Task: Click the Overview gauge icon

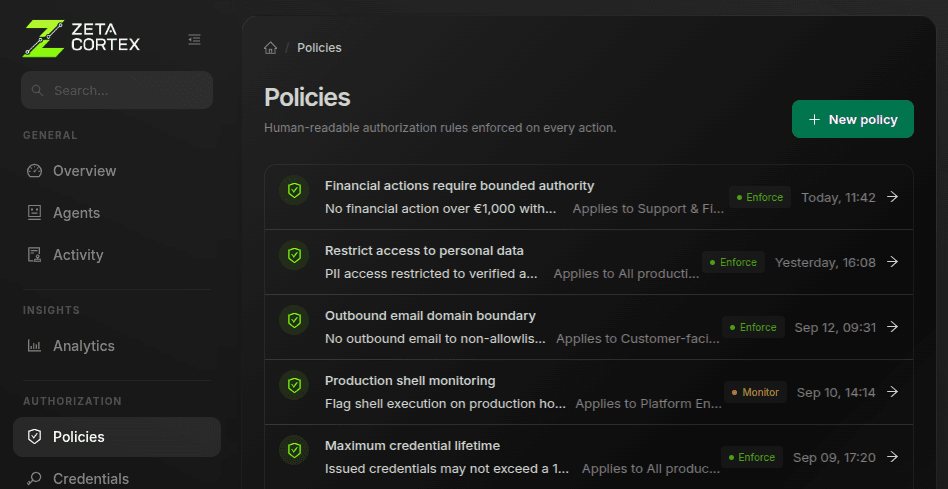Action: click(34, 171)
